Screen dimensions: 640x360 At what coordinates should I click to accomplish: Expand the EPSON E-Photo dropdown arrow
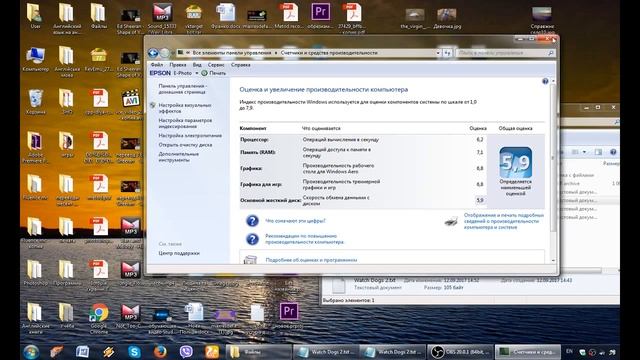click(197, 73)
